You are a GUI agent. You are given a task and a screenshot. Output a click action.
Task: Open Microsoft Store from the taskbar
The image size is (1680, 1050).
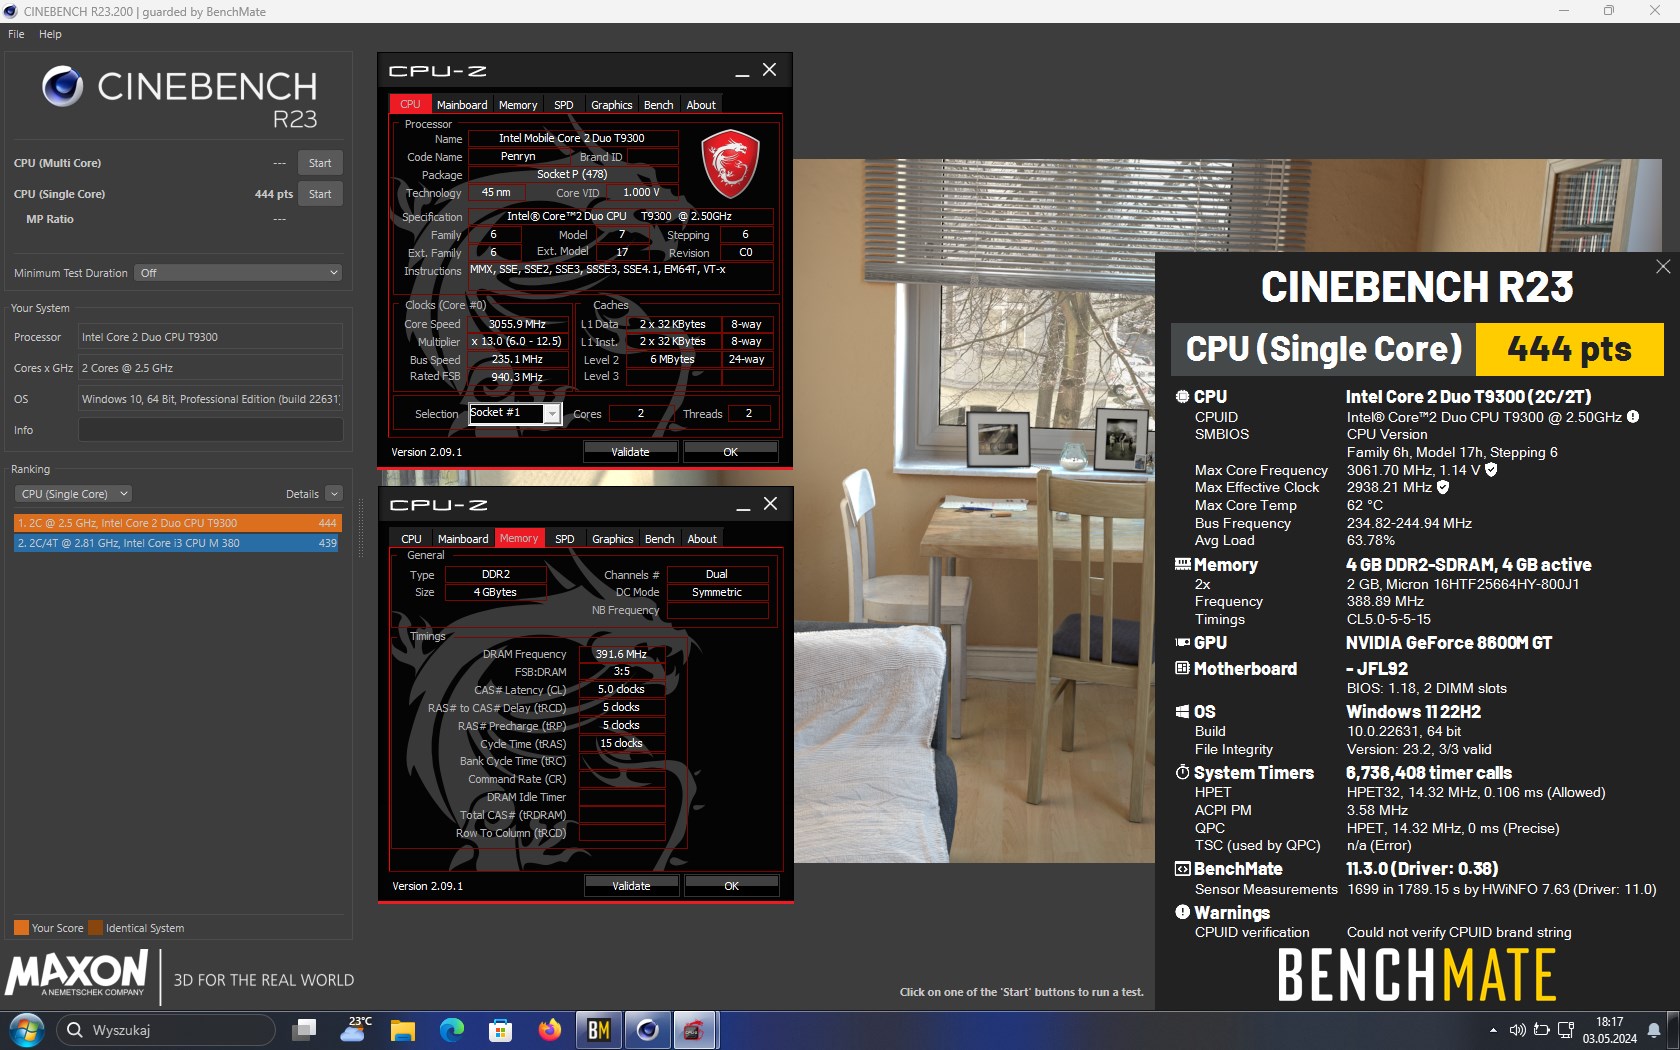[x=500, y=1030]
